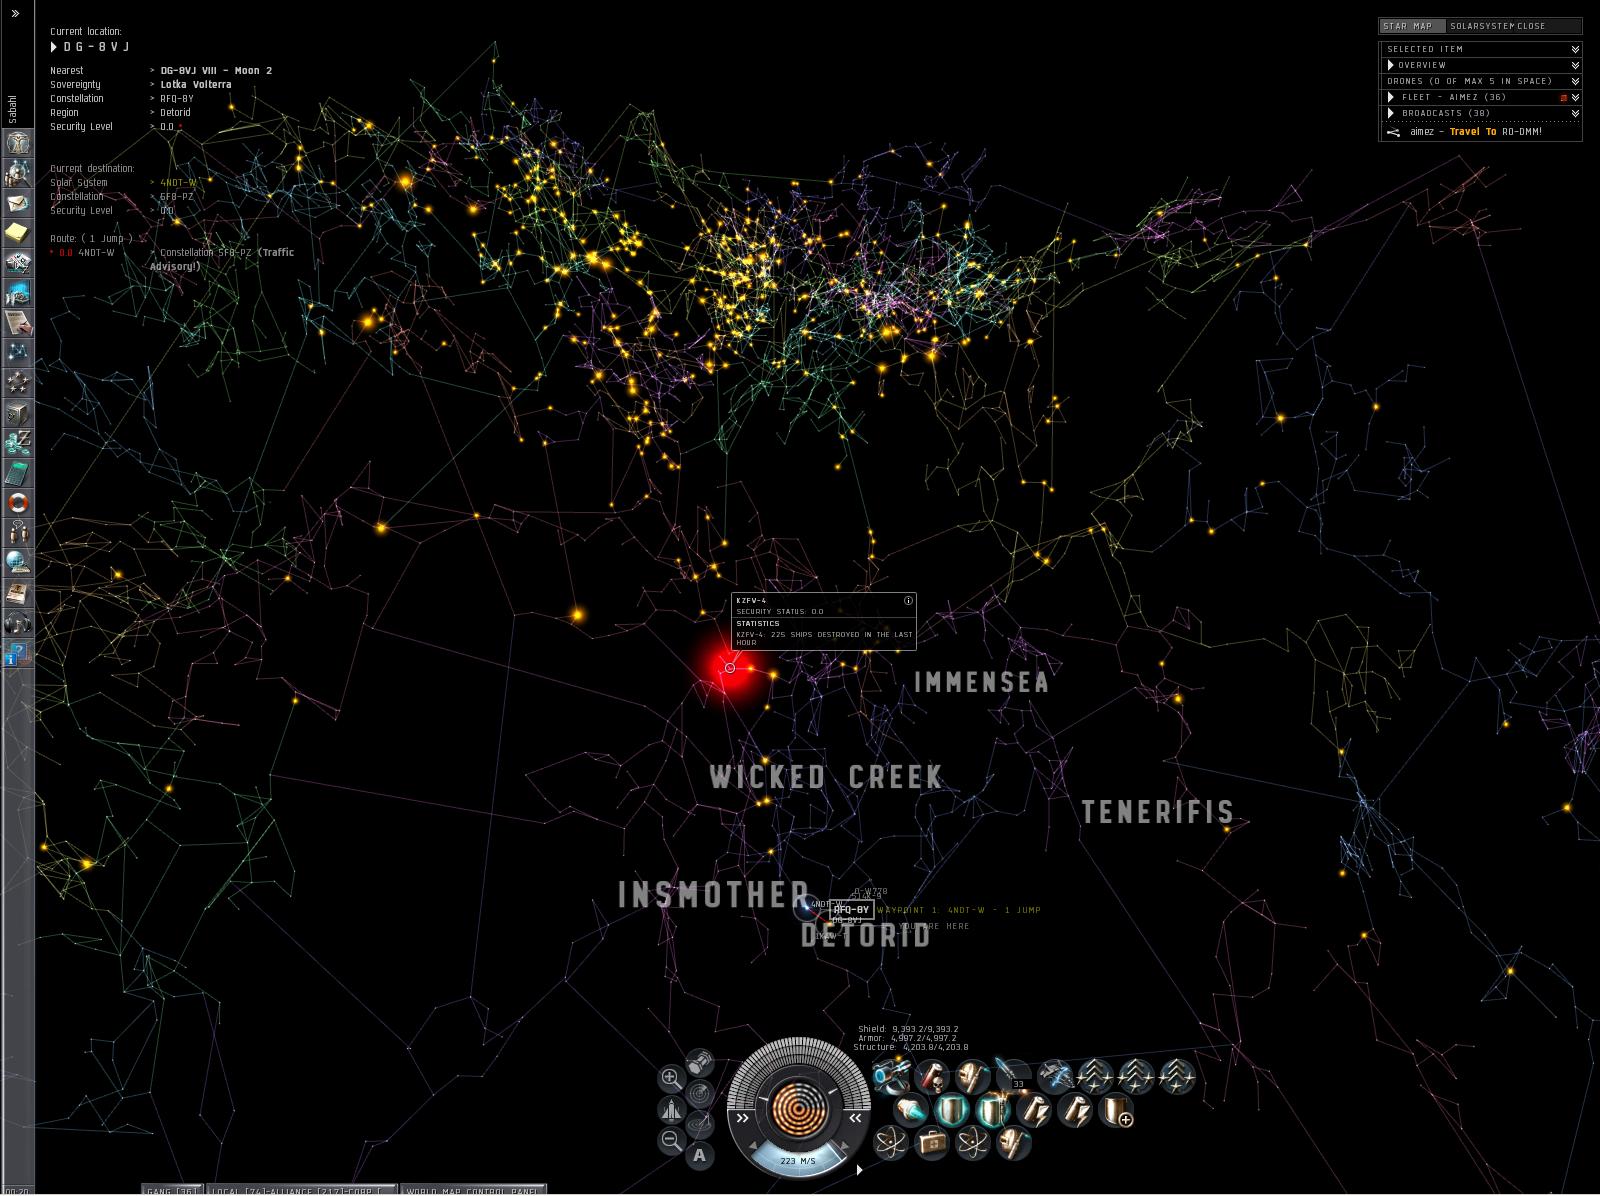Screen dimensions: 1600x1196
Task: Click the 4NDT-W route waypoint entry
Action: pyautogui.click(x=96, y=253)
